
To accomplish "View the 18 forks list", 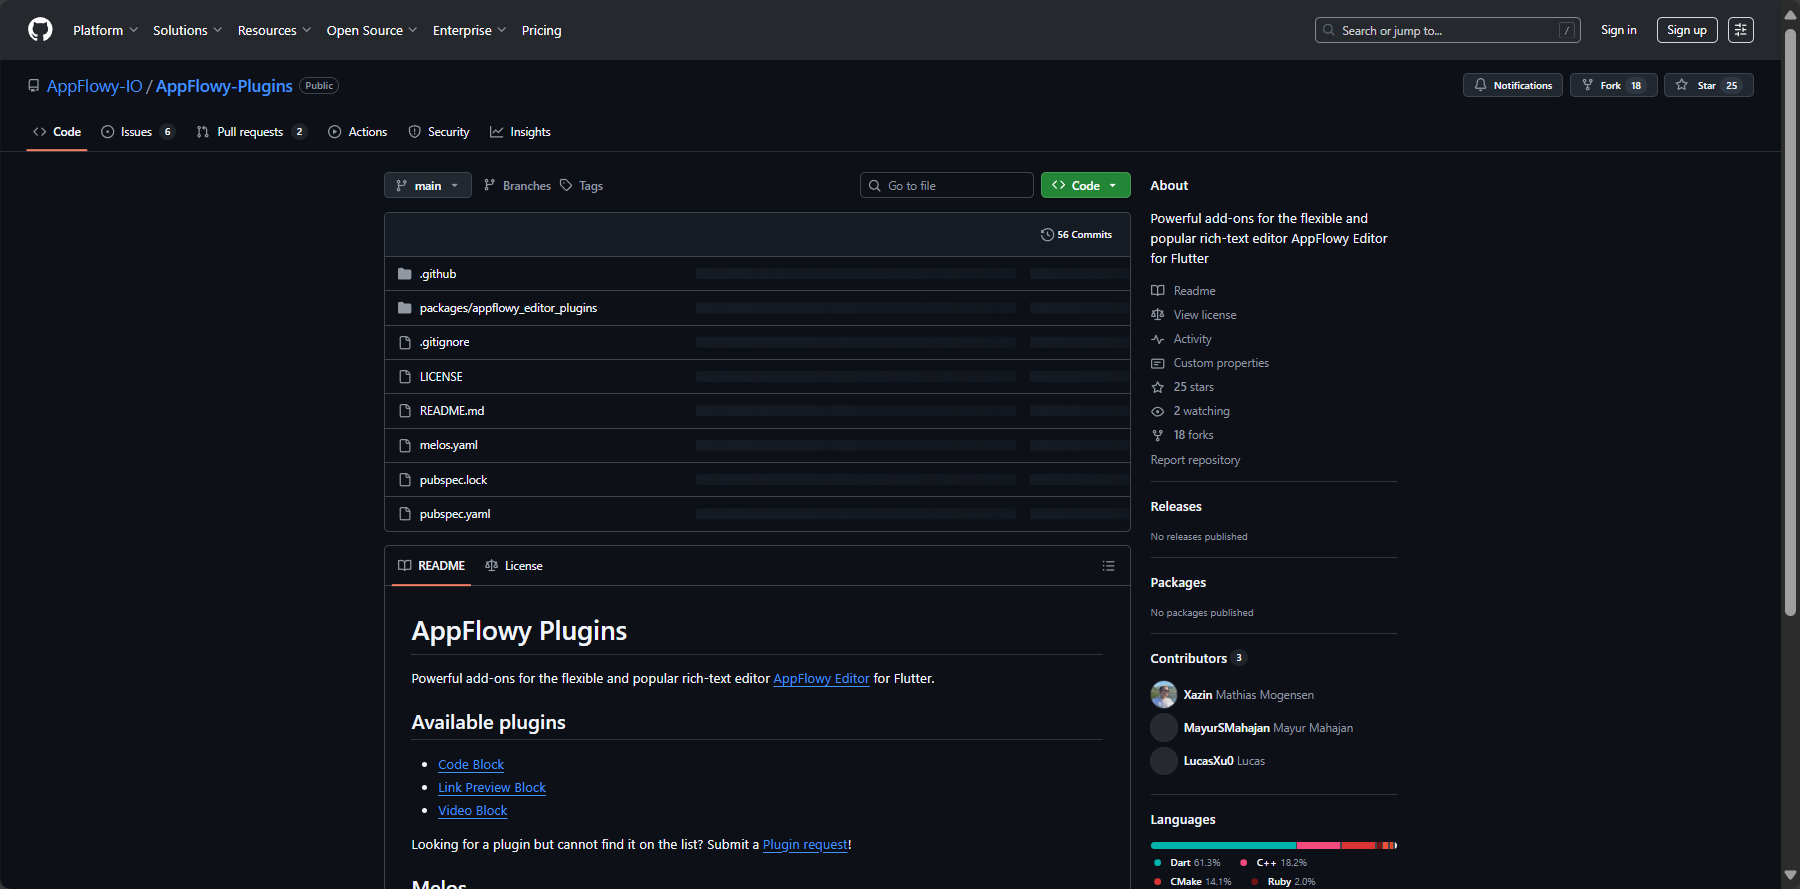I will pos(1182,435).
